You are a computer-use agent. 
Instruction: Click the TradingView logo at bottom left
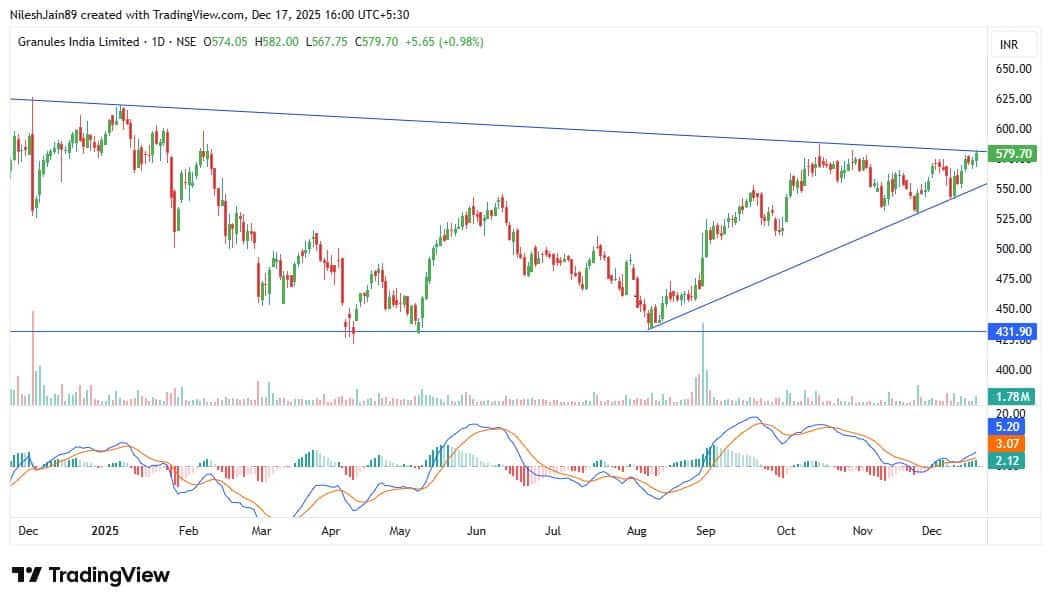[x=90, y=575]
